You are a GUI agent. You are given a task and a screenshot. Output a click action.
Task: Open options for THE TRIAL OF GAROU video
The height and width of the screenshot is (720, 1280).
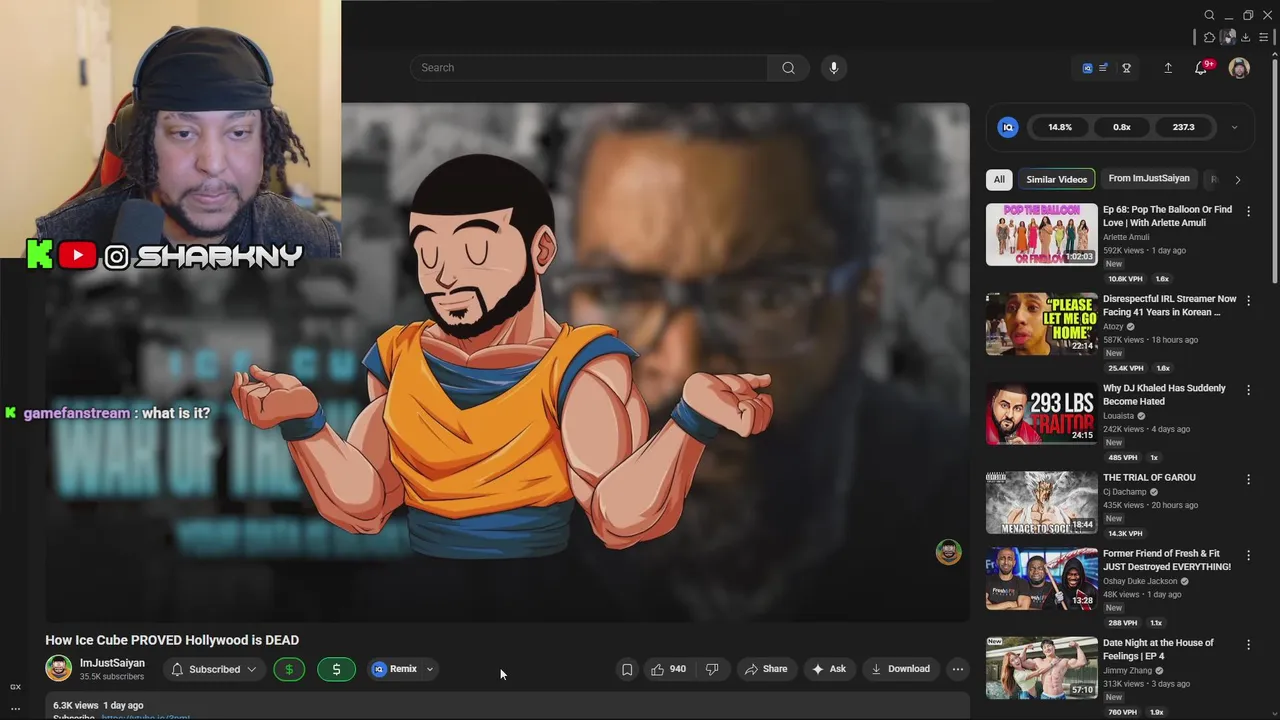tap(1248, 479)
